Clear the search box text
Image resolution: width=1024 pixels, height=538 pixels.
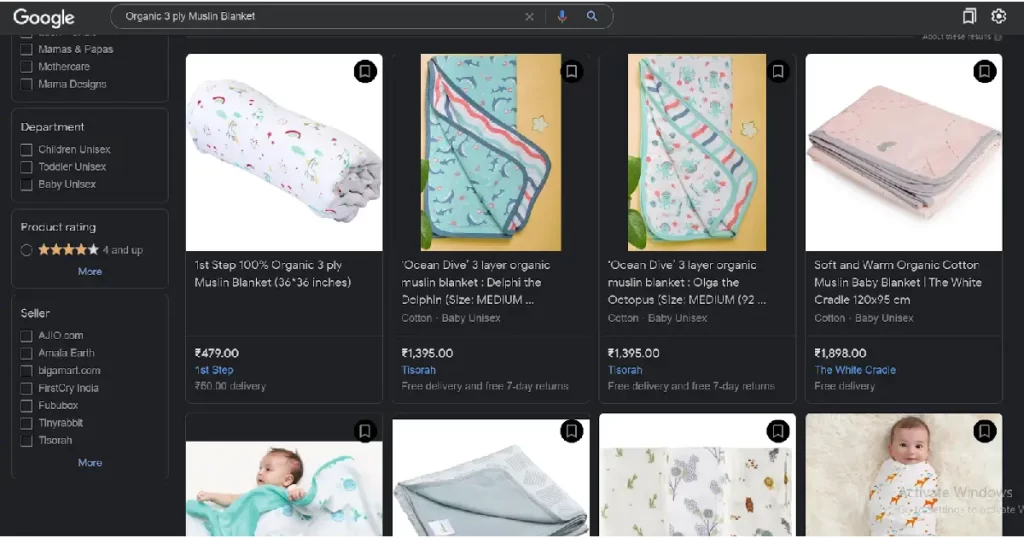pos(529,17)
